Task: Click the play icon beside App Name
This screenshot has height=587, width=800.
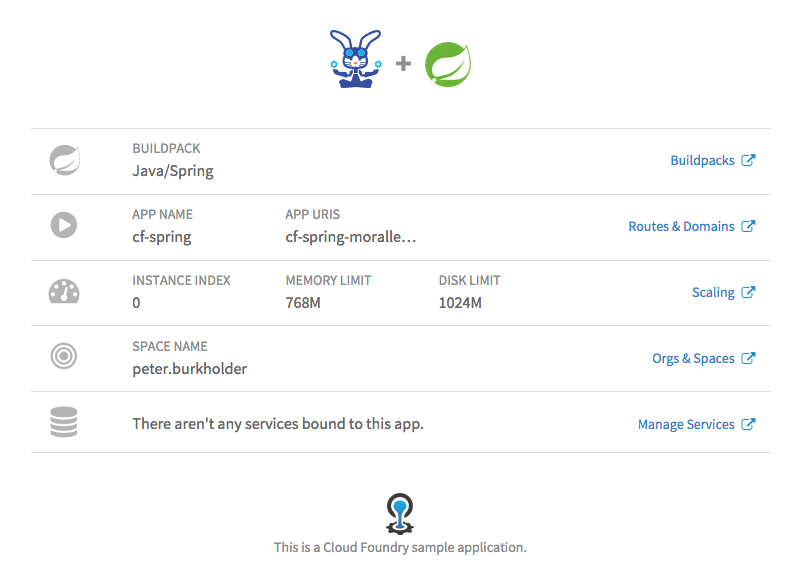Action: click(64, 225)
